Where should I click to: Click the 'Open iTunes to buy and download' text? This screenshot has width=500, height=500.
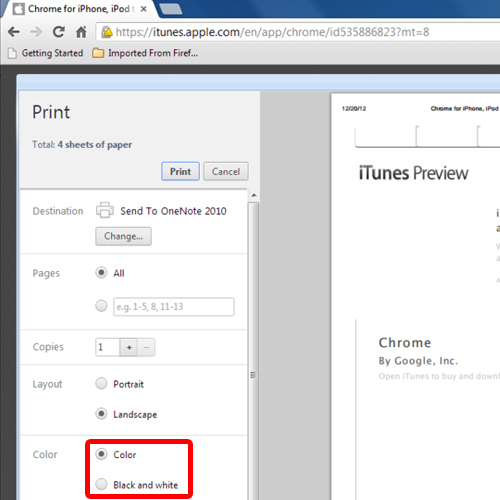point(439,376)
